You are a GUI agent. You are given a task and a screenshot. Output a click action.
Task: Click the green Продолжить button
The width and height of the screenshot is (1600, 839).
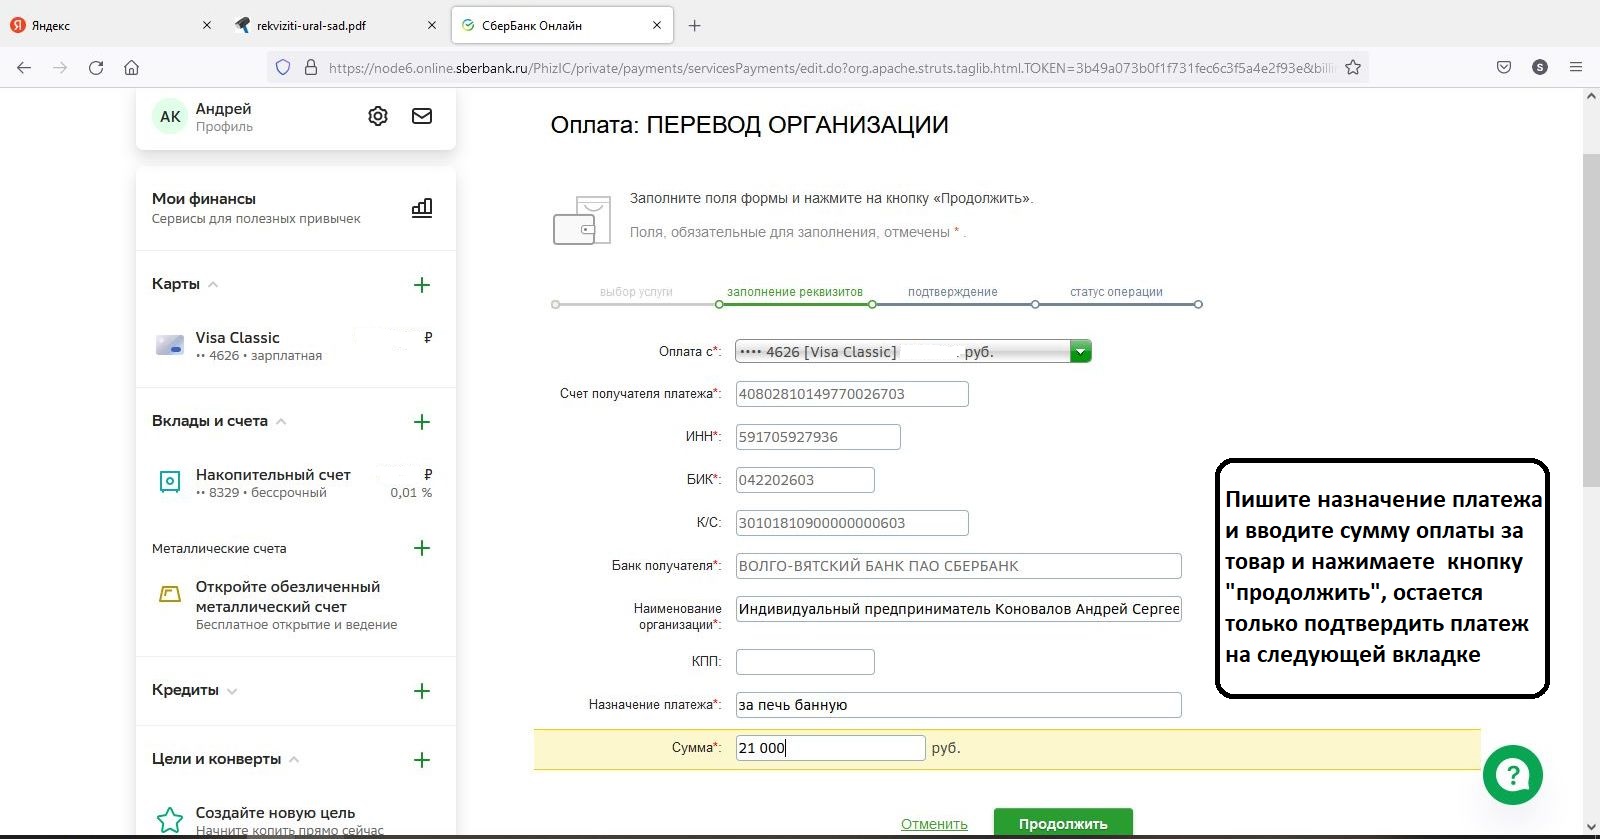(1063, 823)
